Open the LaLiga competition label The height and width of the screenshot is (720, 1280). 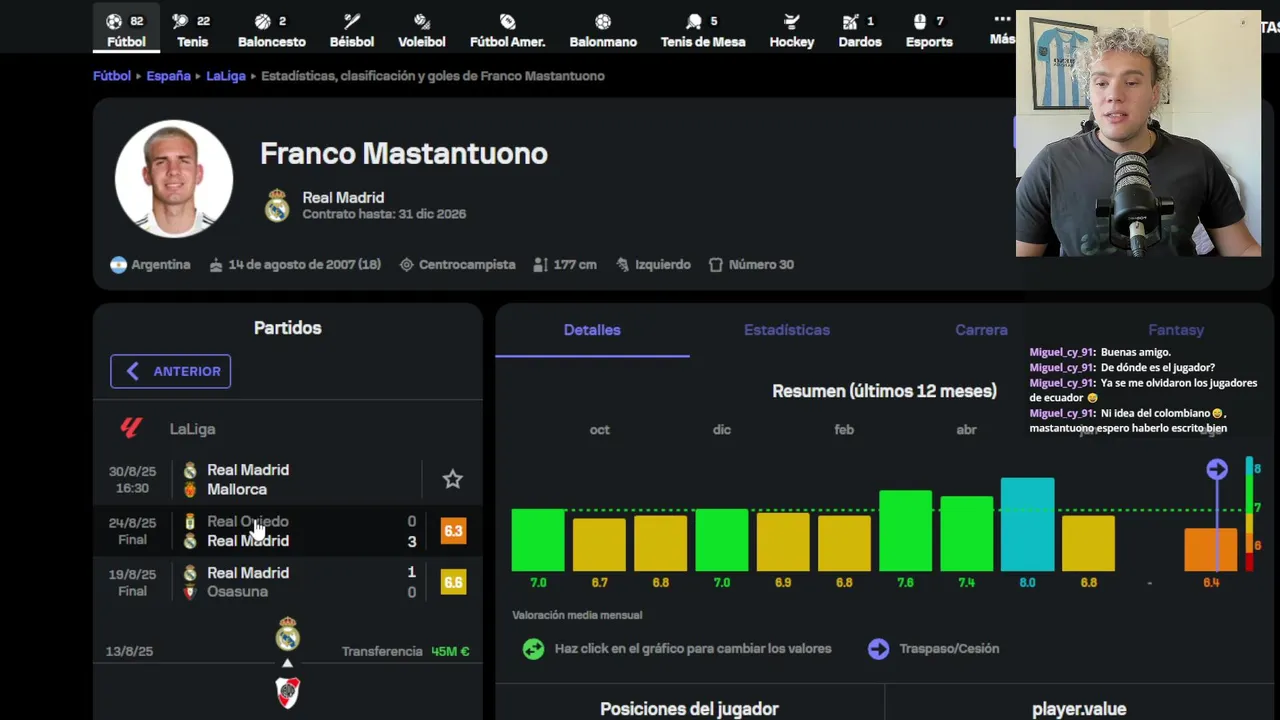192,429
